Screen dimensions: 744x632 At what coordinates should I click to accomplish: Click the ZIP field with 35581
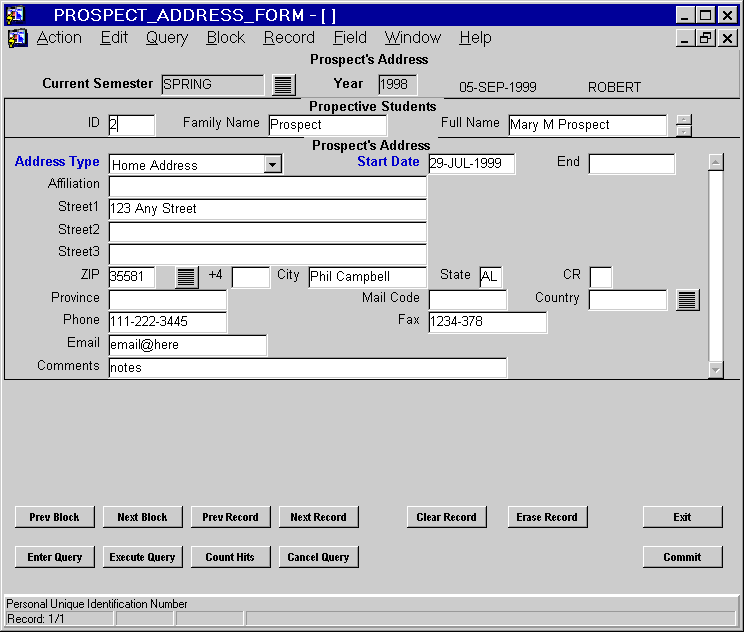coord(131,277)
